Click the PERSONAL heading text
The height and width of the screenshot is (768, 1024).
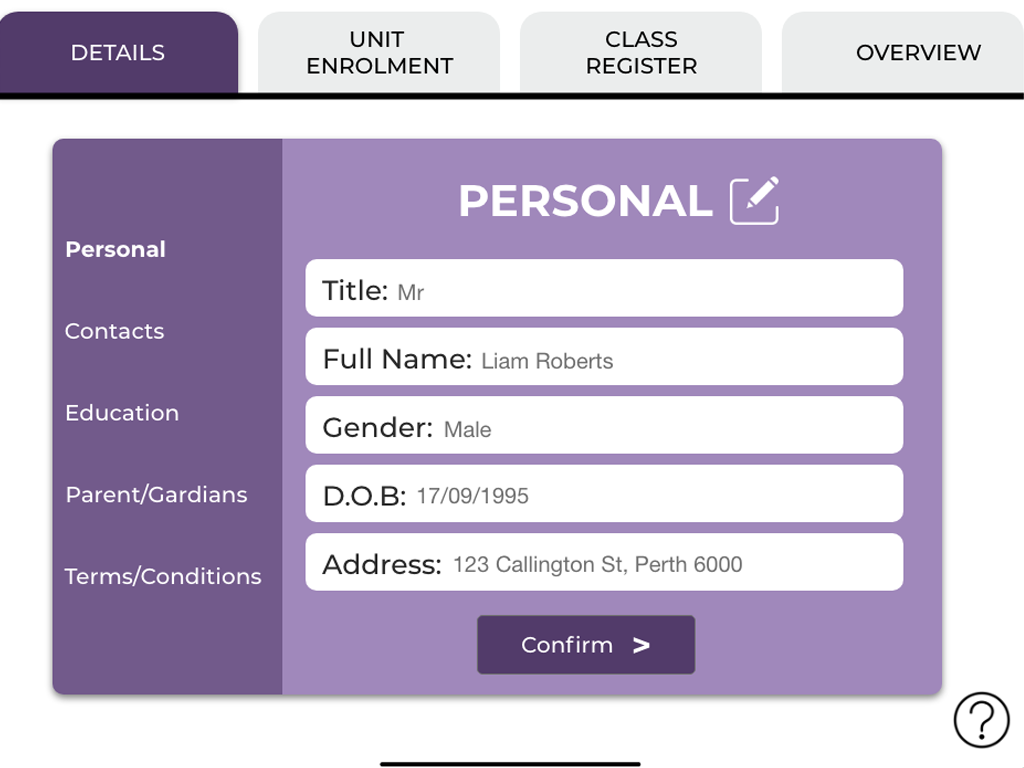click(586, 200)
